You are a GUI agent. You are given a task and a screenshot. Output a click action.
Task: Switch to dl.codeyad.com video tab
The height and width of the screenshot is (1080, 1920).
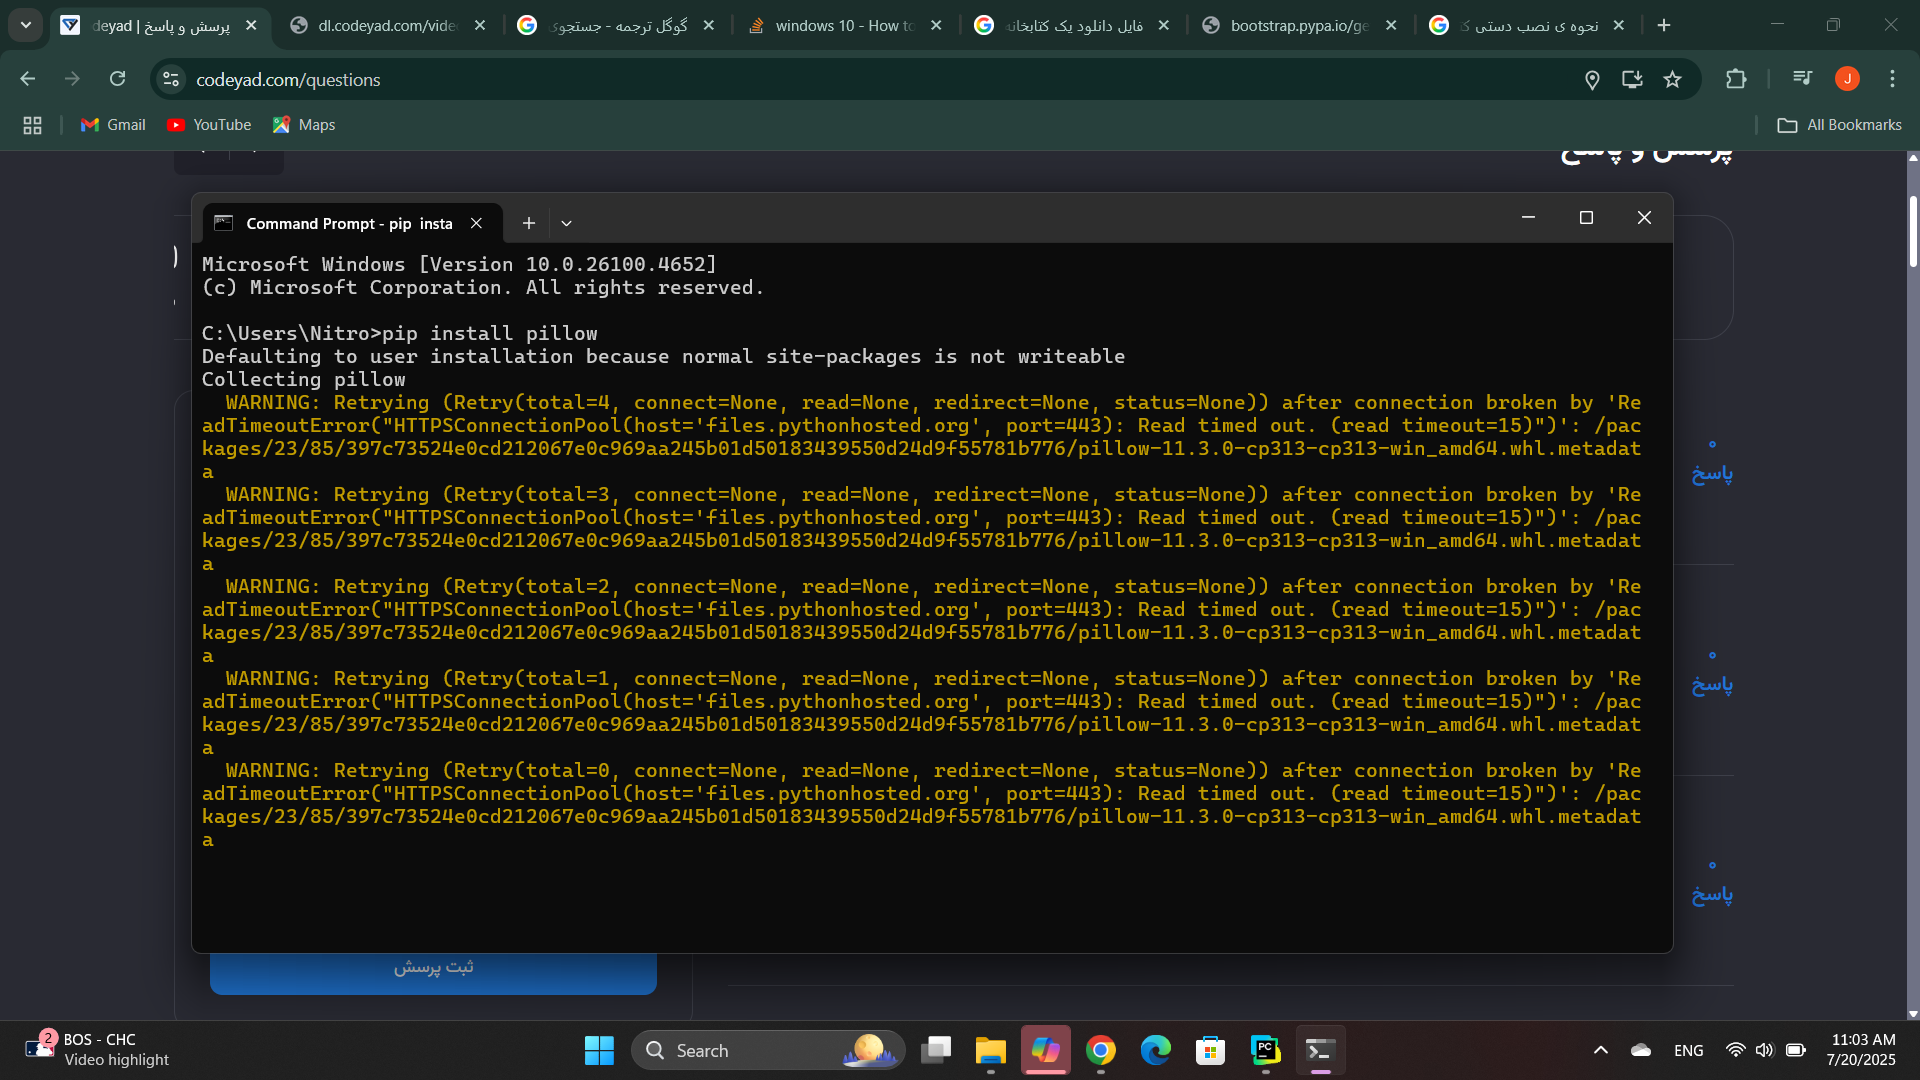(x=388, y=25)
